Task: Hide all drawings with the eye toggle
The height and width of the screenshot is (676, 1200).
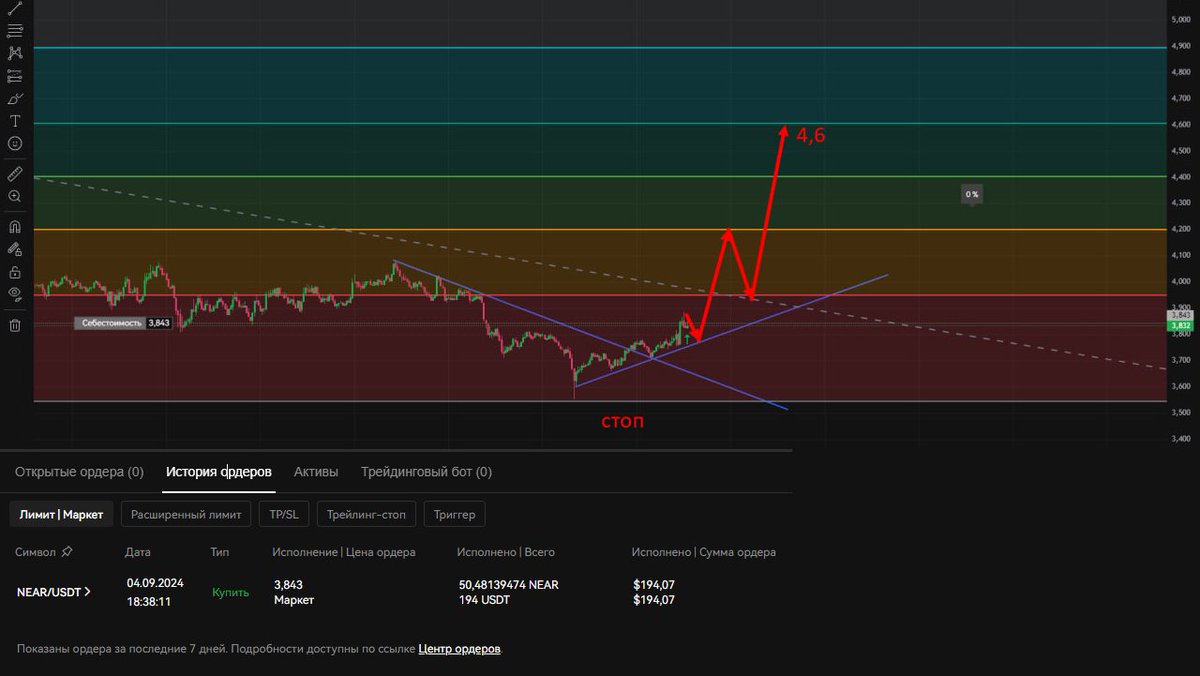Action: [14, 294]
